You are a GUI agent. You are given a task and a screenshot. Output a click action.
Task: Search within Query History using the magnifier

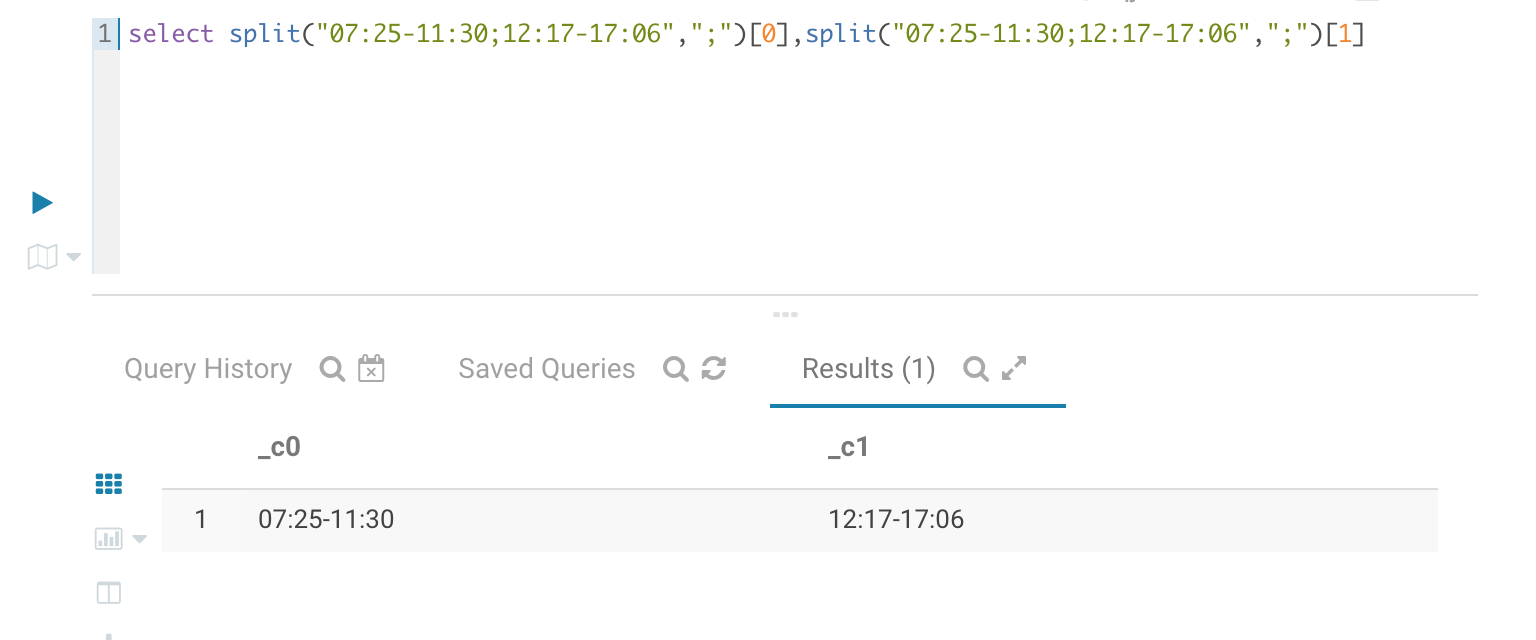pos(332,369)
